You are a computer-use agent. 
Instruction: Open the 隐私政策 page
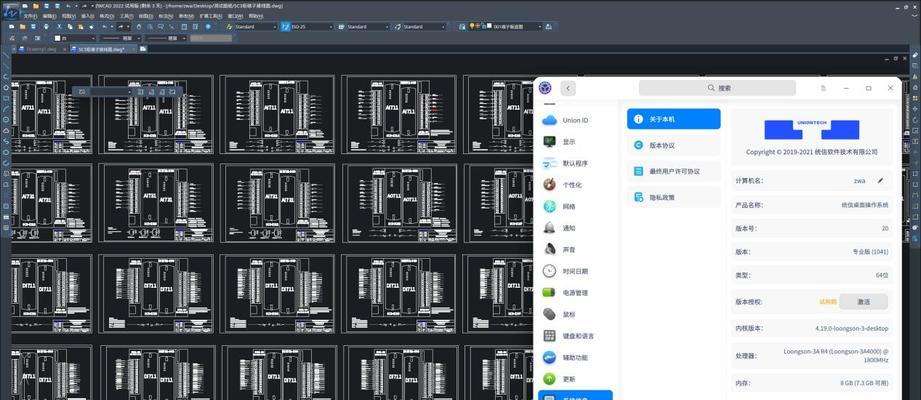click(x=674, y=197)
